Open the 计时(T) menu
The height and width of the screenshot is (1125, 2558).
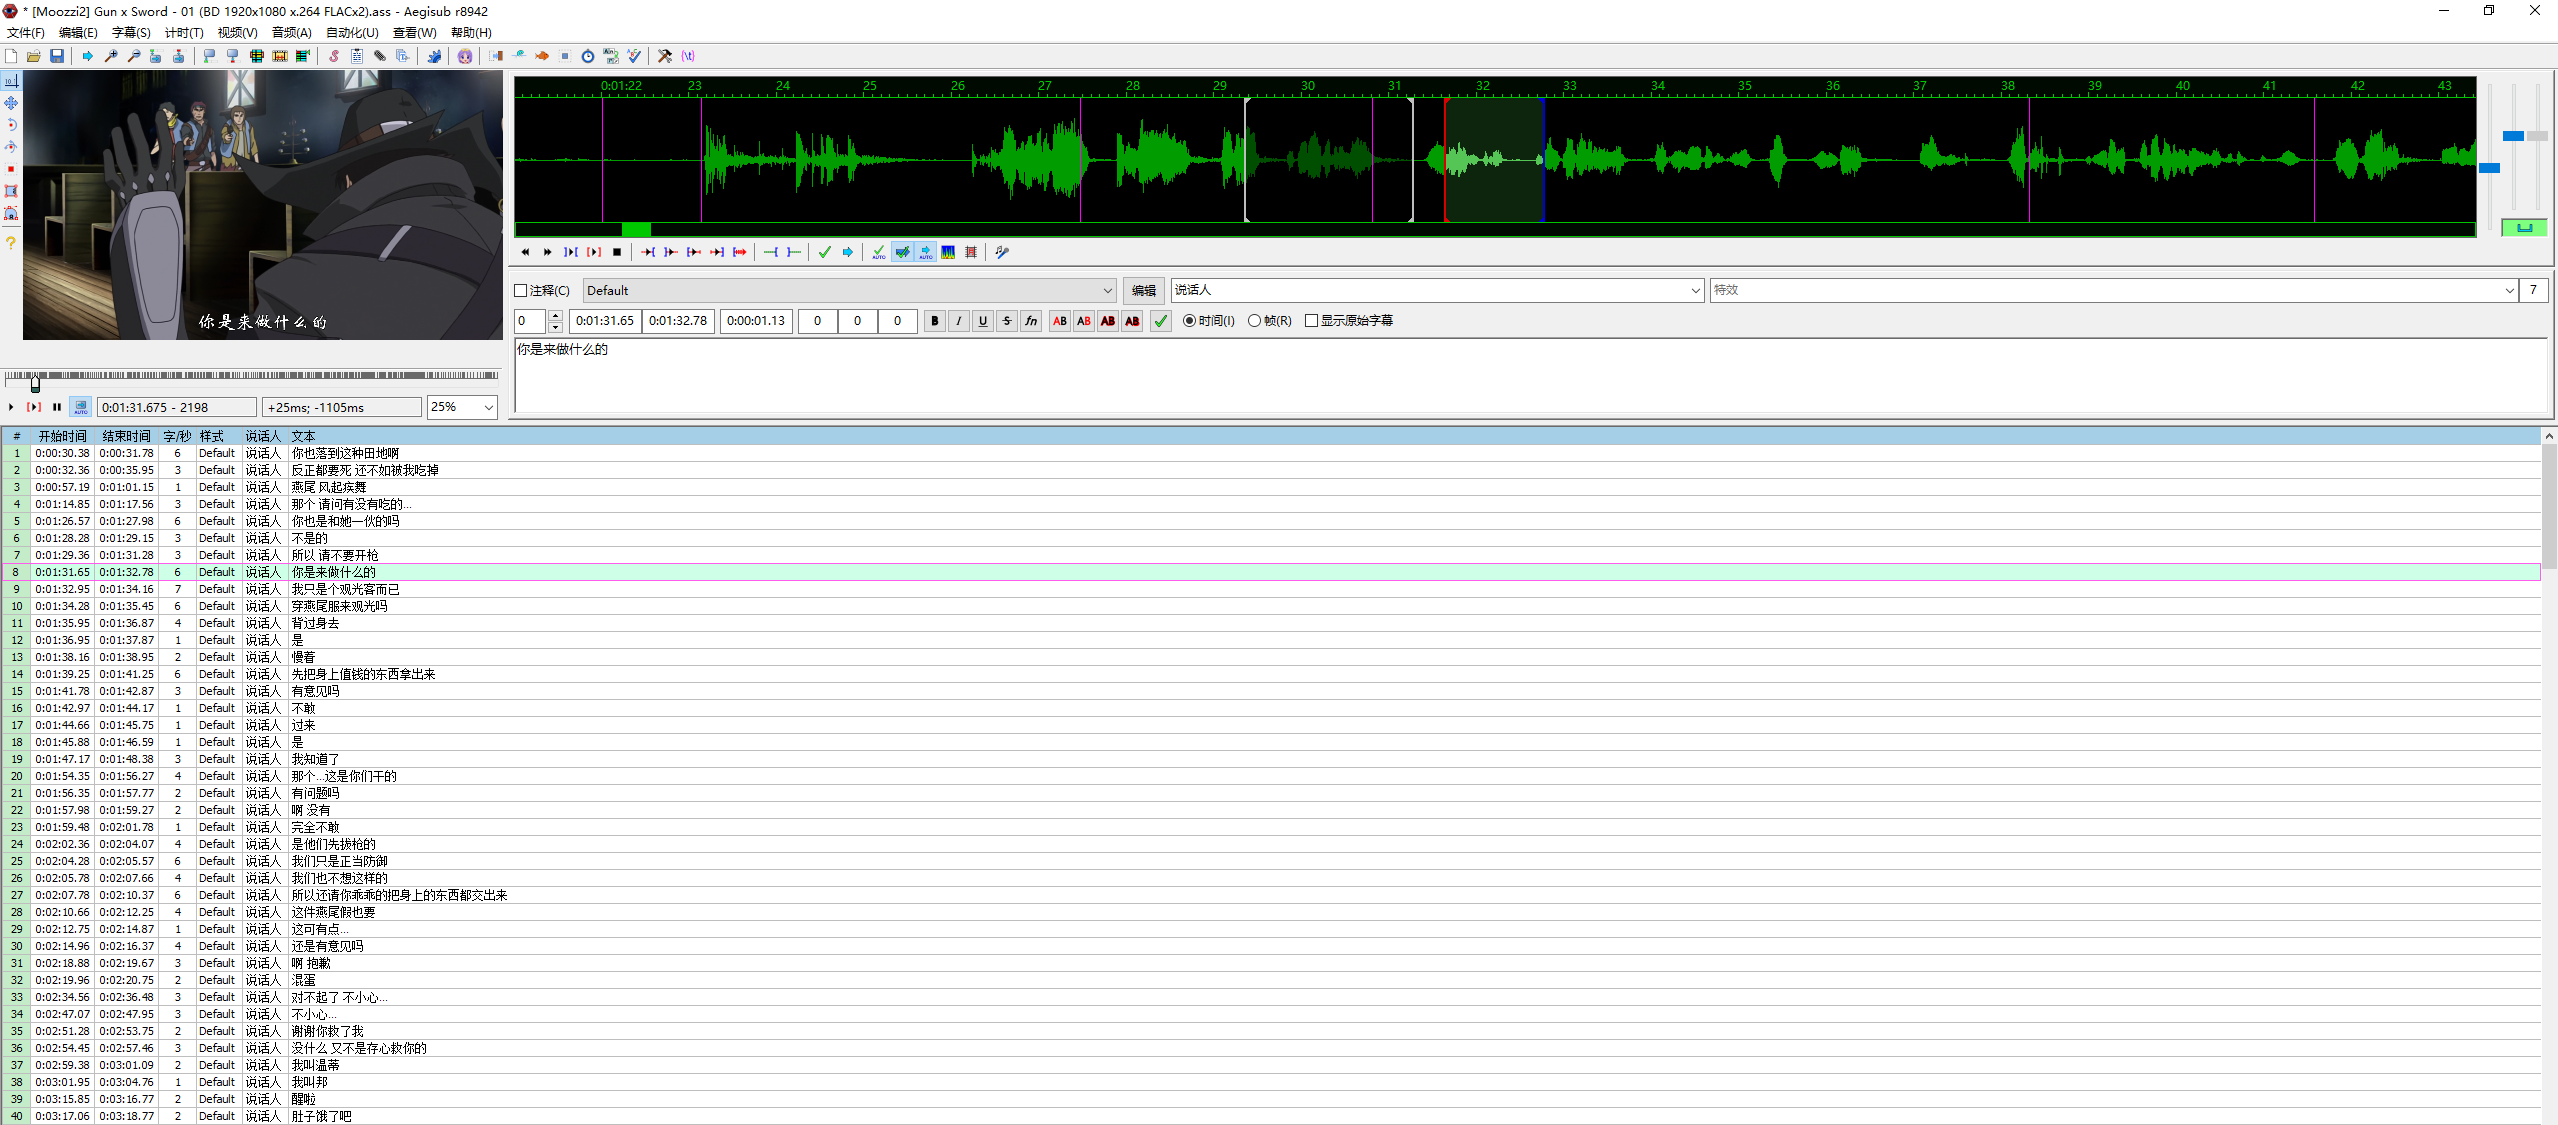point(184,33)
